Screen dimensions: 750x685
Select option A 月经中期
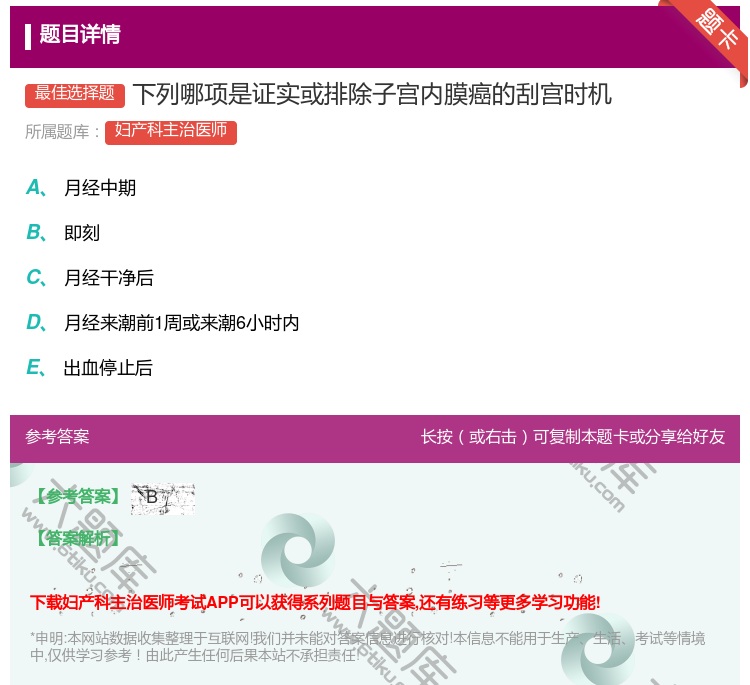81,188
